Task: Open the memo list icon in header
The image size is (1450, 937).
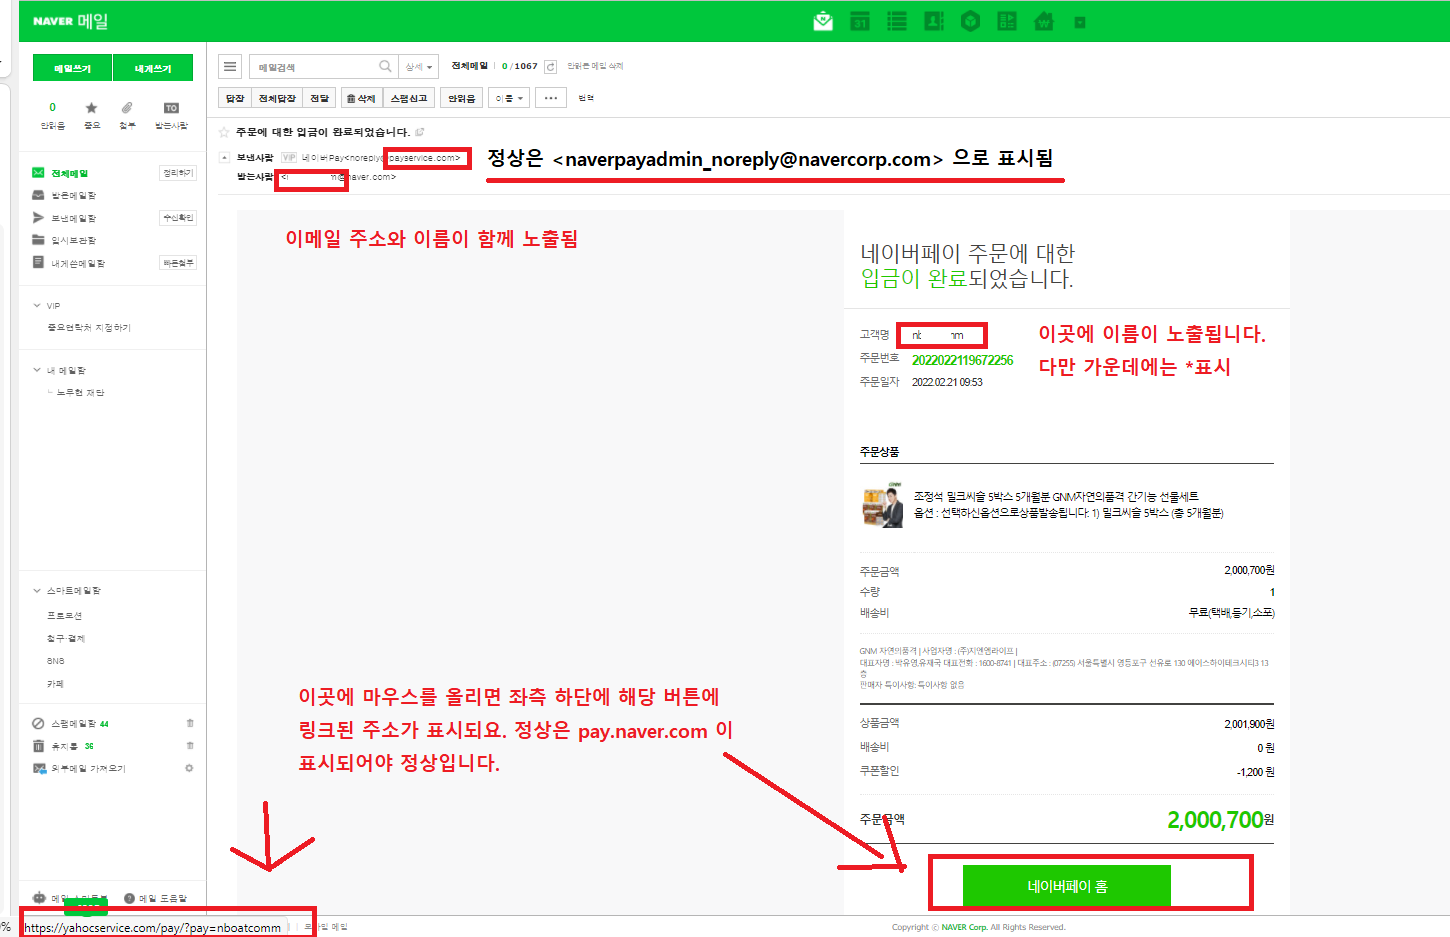Action: (897, 21)
